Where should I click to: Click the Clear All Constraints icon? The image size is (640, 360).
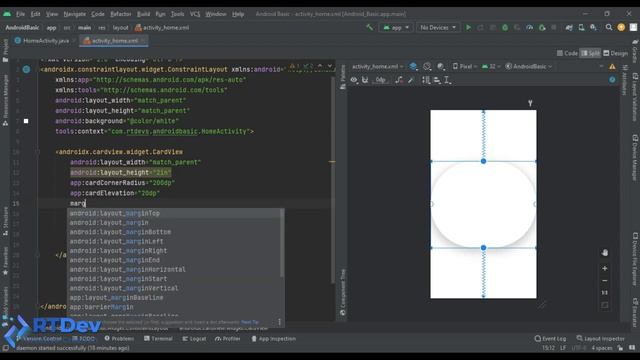[399, 80]
